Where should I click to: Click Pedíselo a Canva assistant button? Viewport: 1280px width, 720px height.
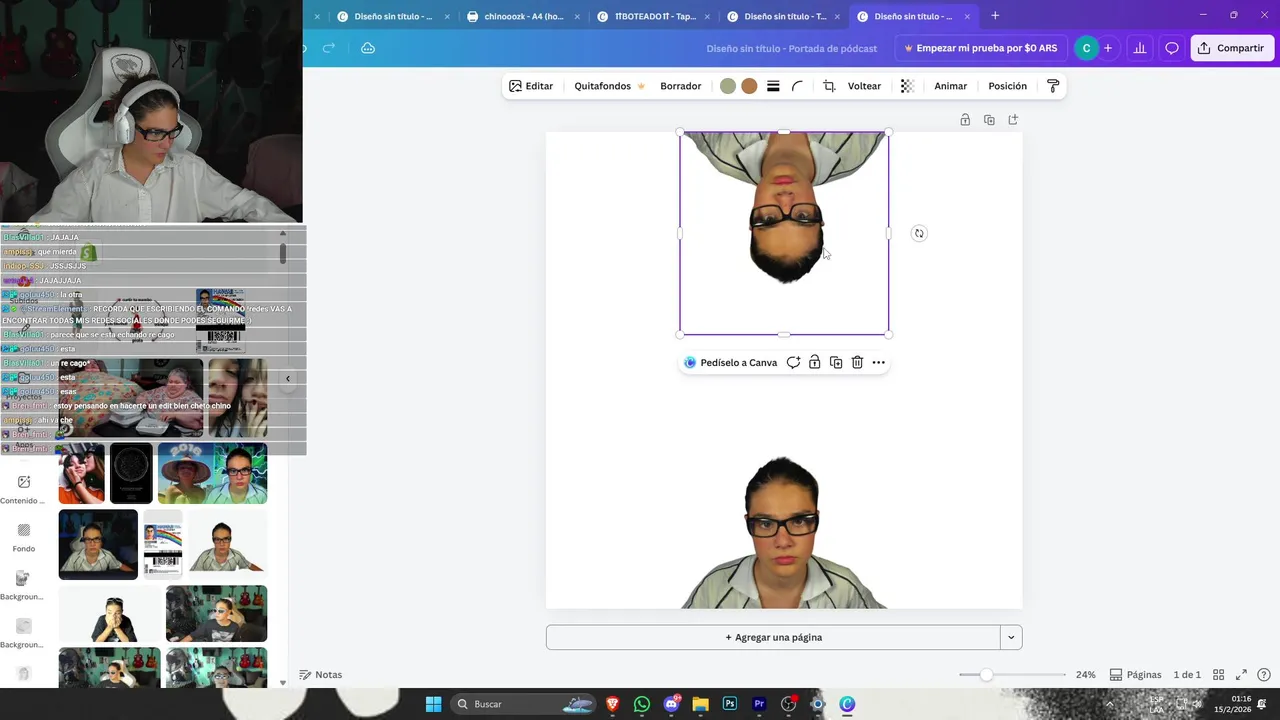pyautogui.click(x=730, y=362)
